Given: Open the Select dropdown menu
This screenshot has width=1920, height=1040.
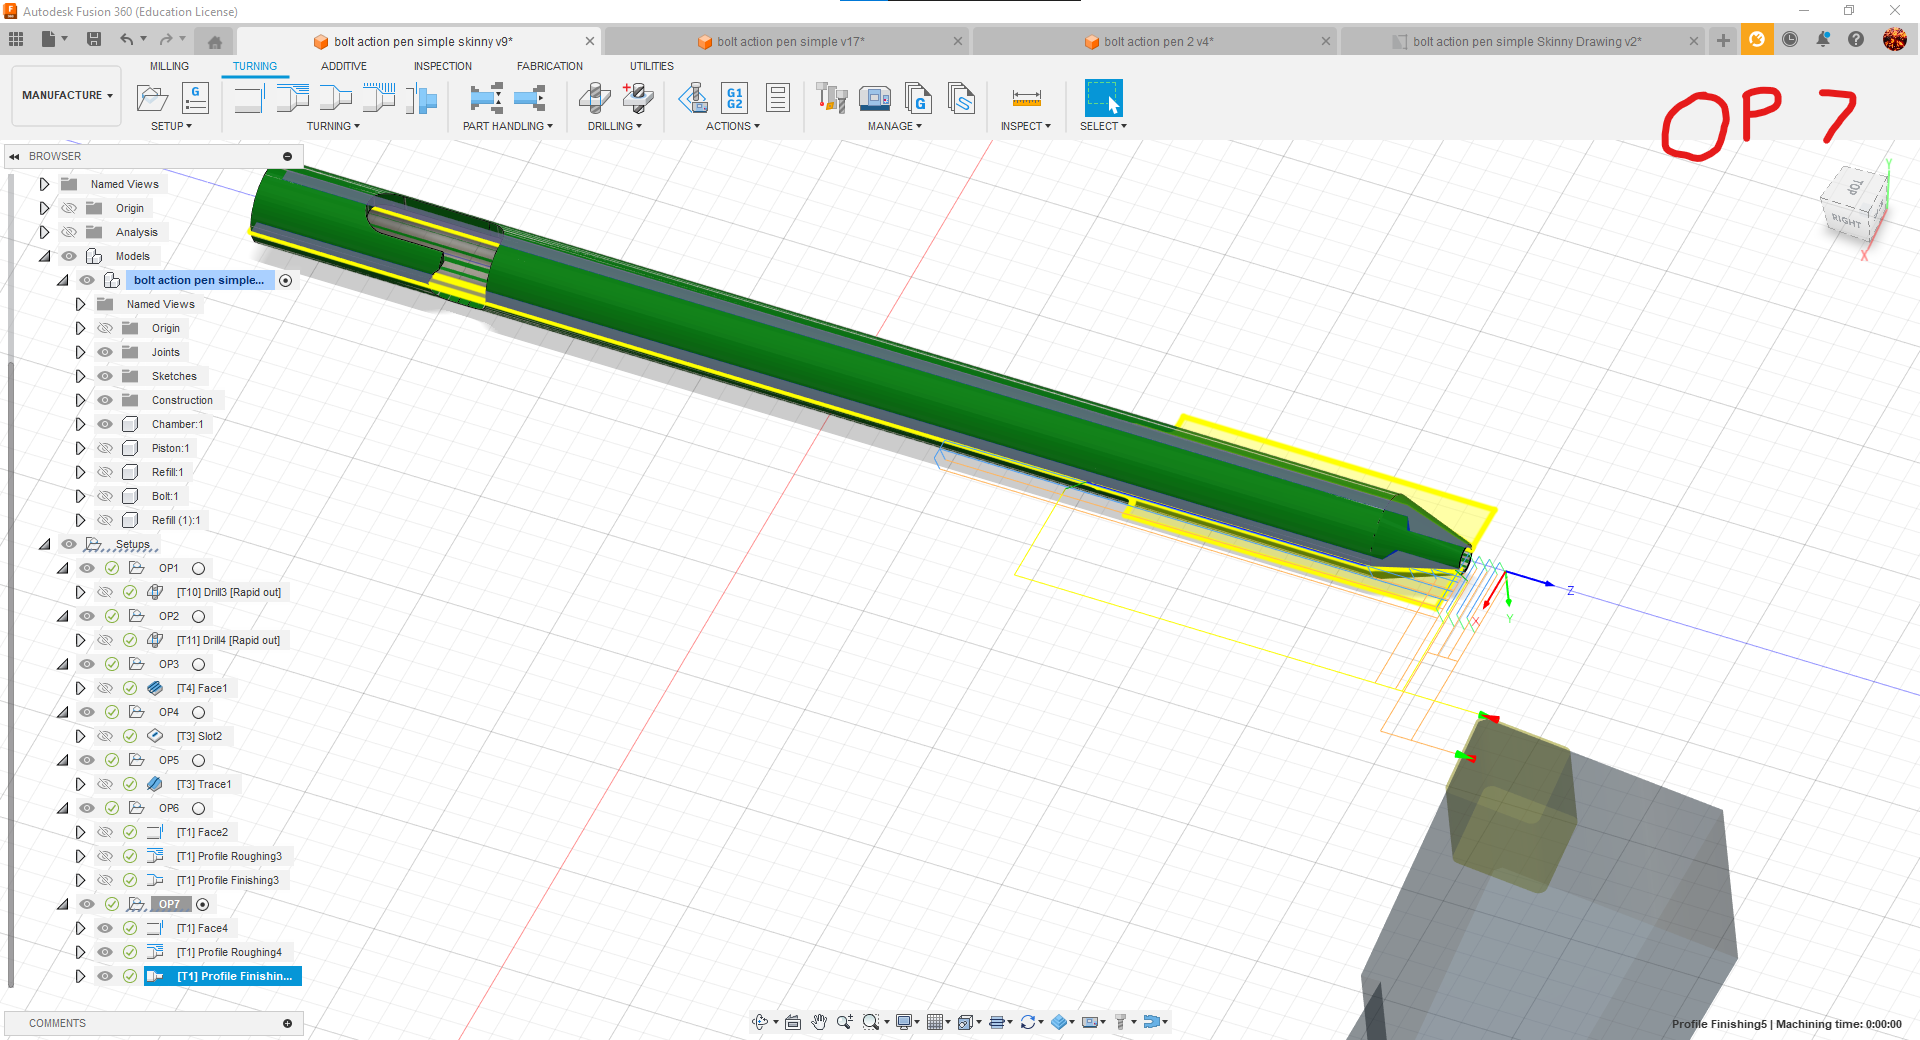Looking at the screenshot, I should coord(1104,126).
